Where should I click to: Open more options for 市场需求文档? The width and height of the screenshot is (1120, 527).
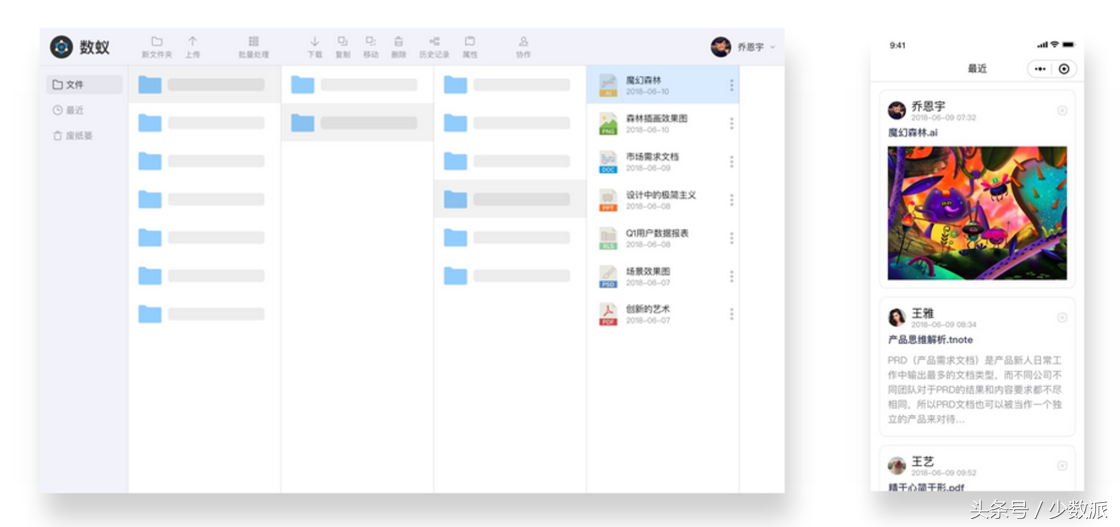pos(731,162)
